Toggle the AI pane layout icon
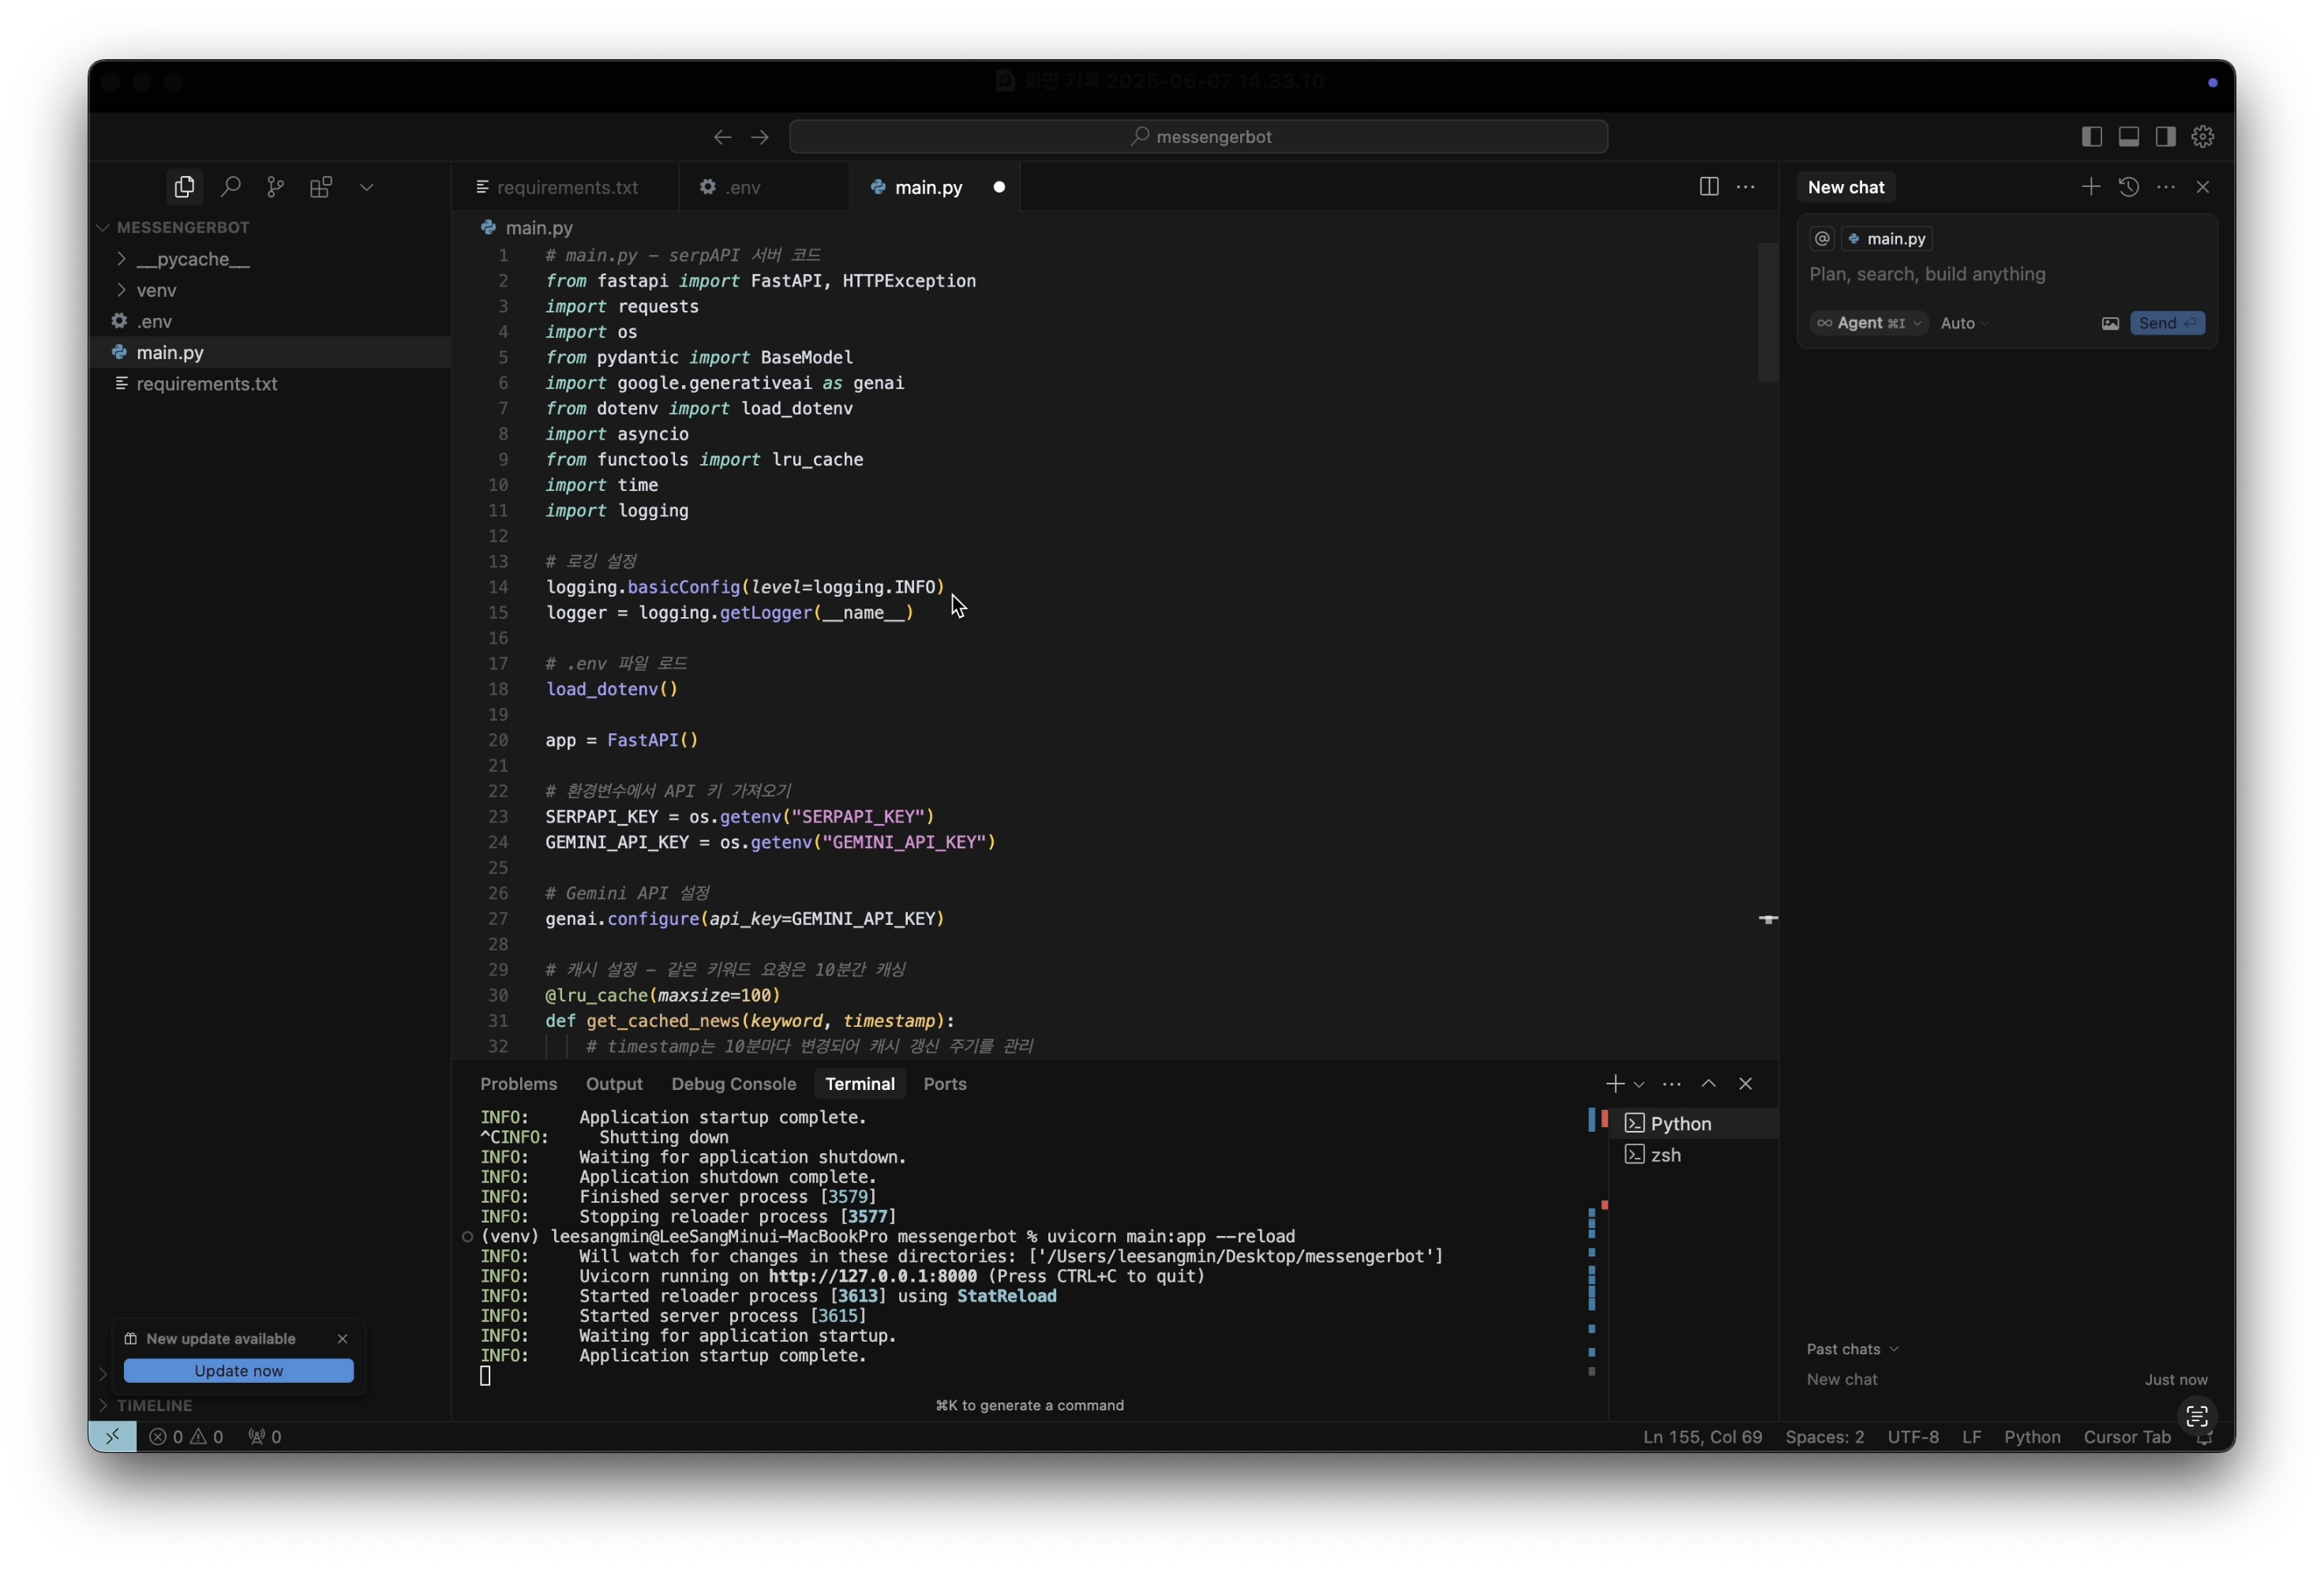 point(2165,137)
